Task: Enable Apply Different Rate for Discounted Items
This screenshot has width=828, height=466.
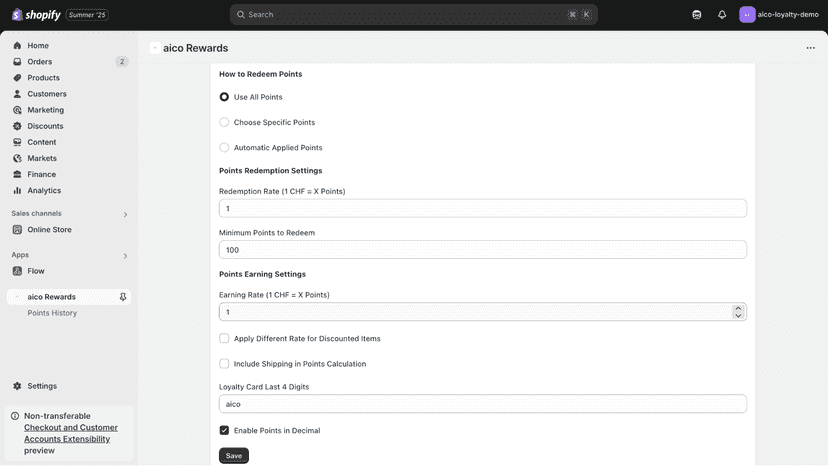Action: pos(224,339)
